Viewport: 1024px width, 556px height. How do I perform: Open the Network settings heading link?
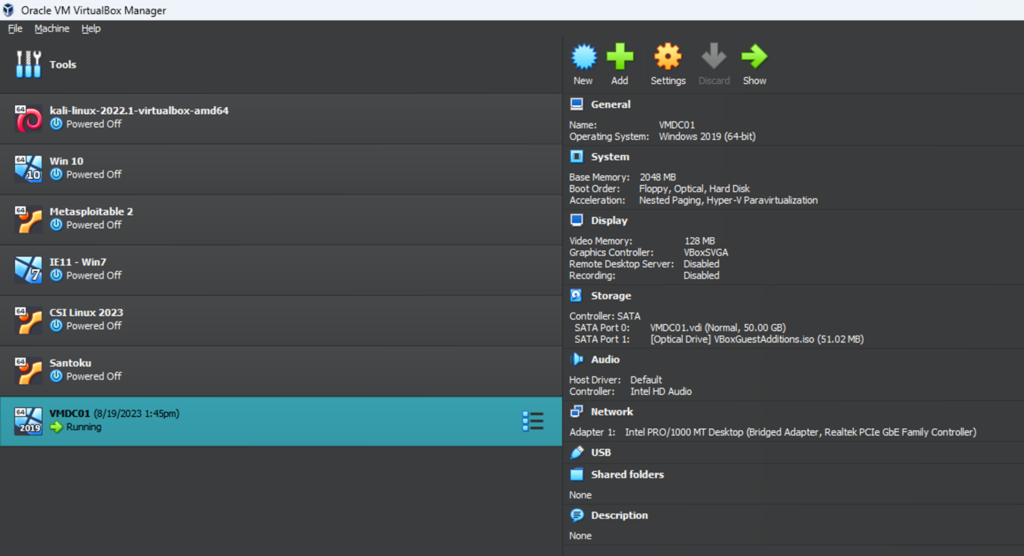(x=612, y=412)
